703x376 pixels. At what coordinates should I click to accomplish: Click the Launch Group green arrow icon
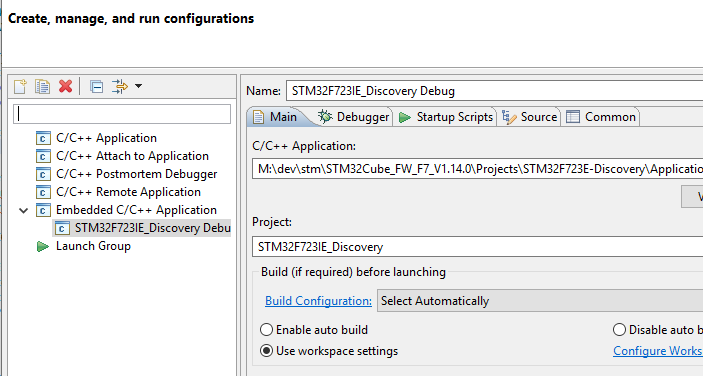(43, 246)
